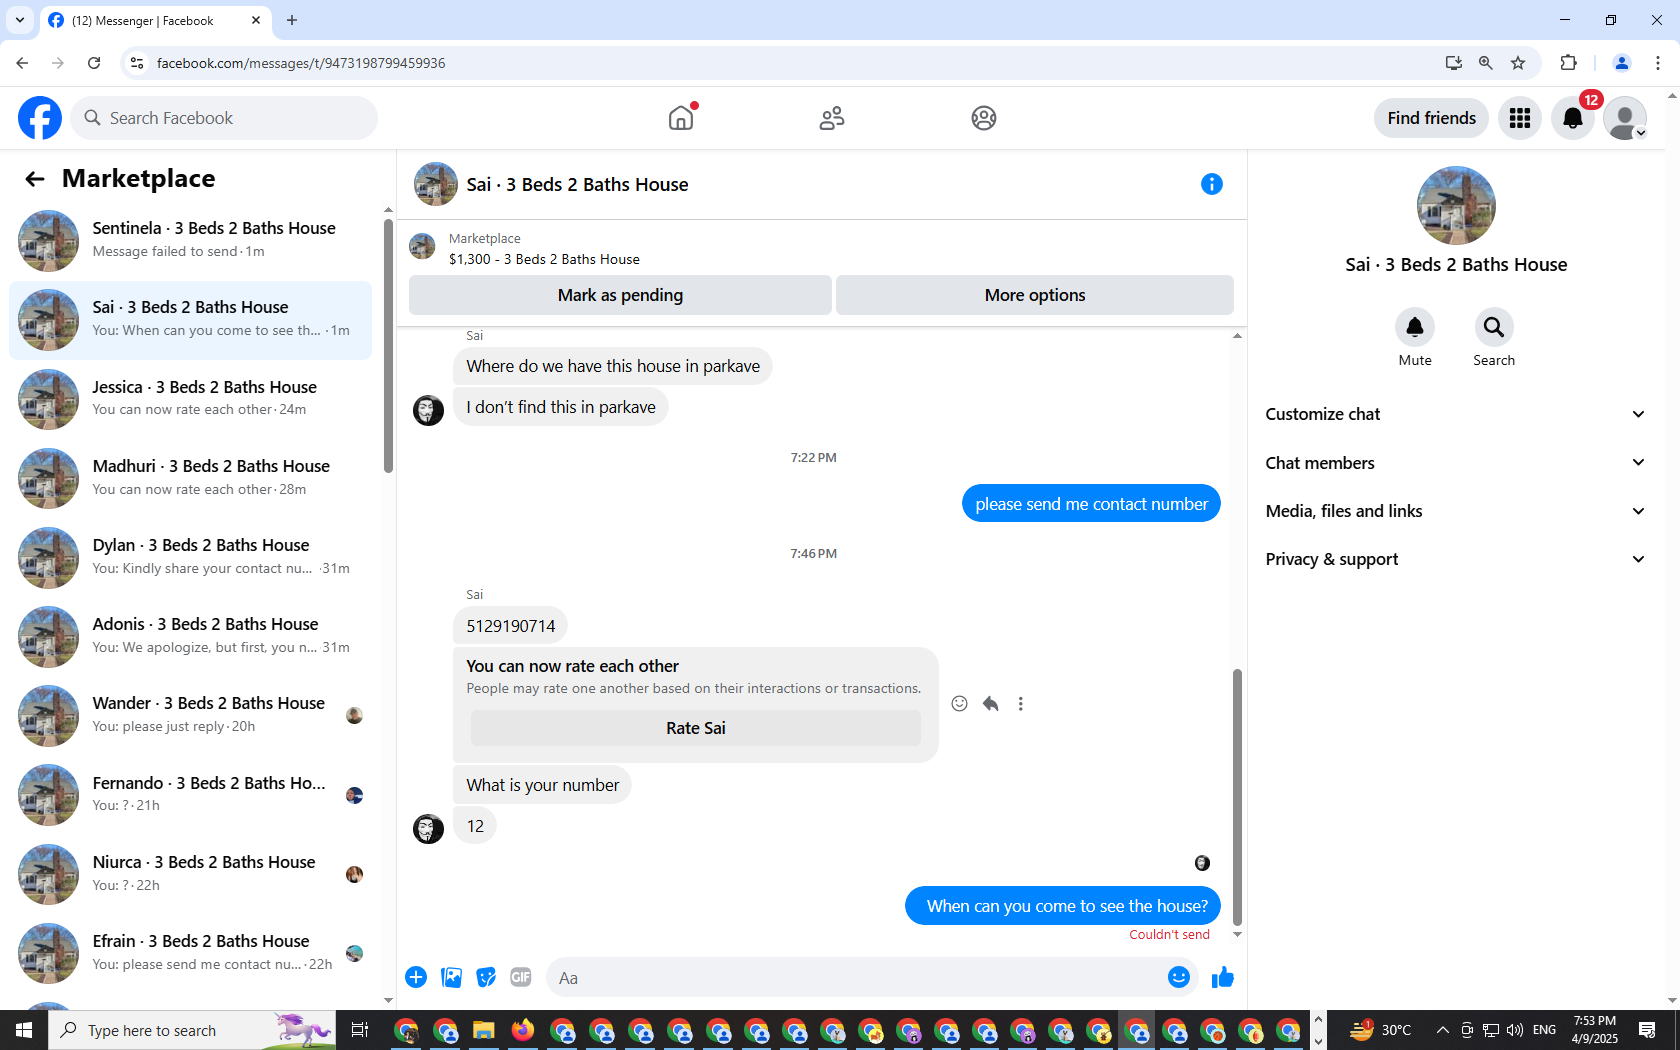Open the taskbar volume icon

coord(1515,1030)
